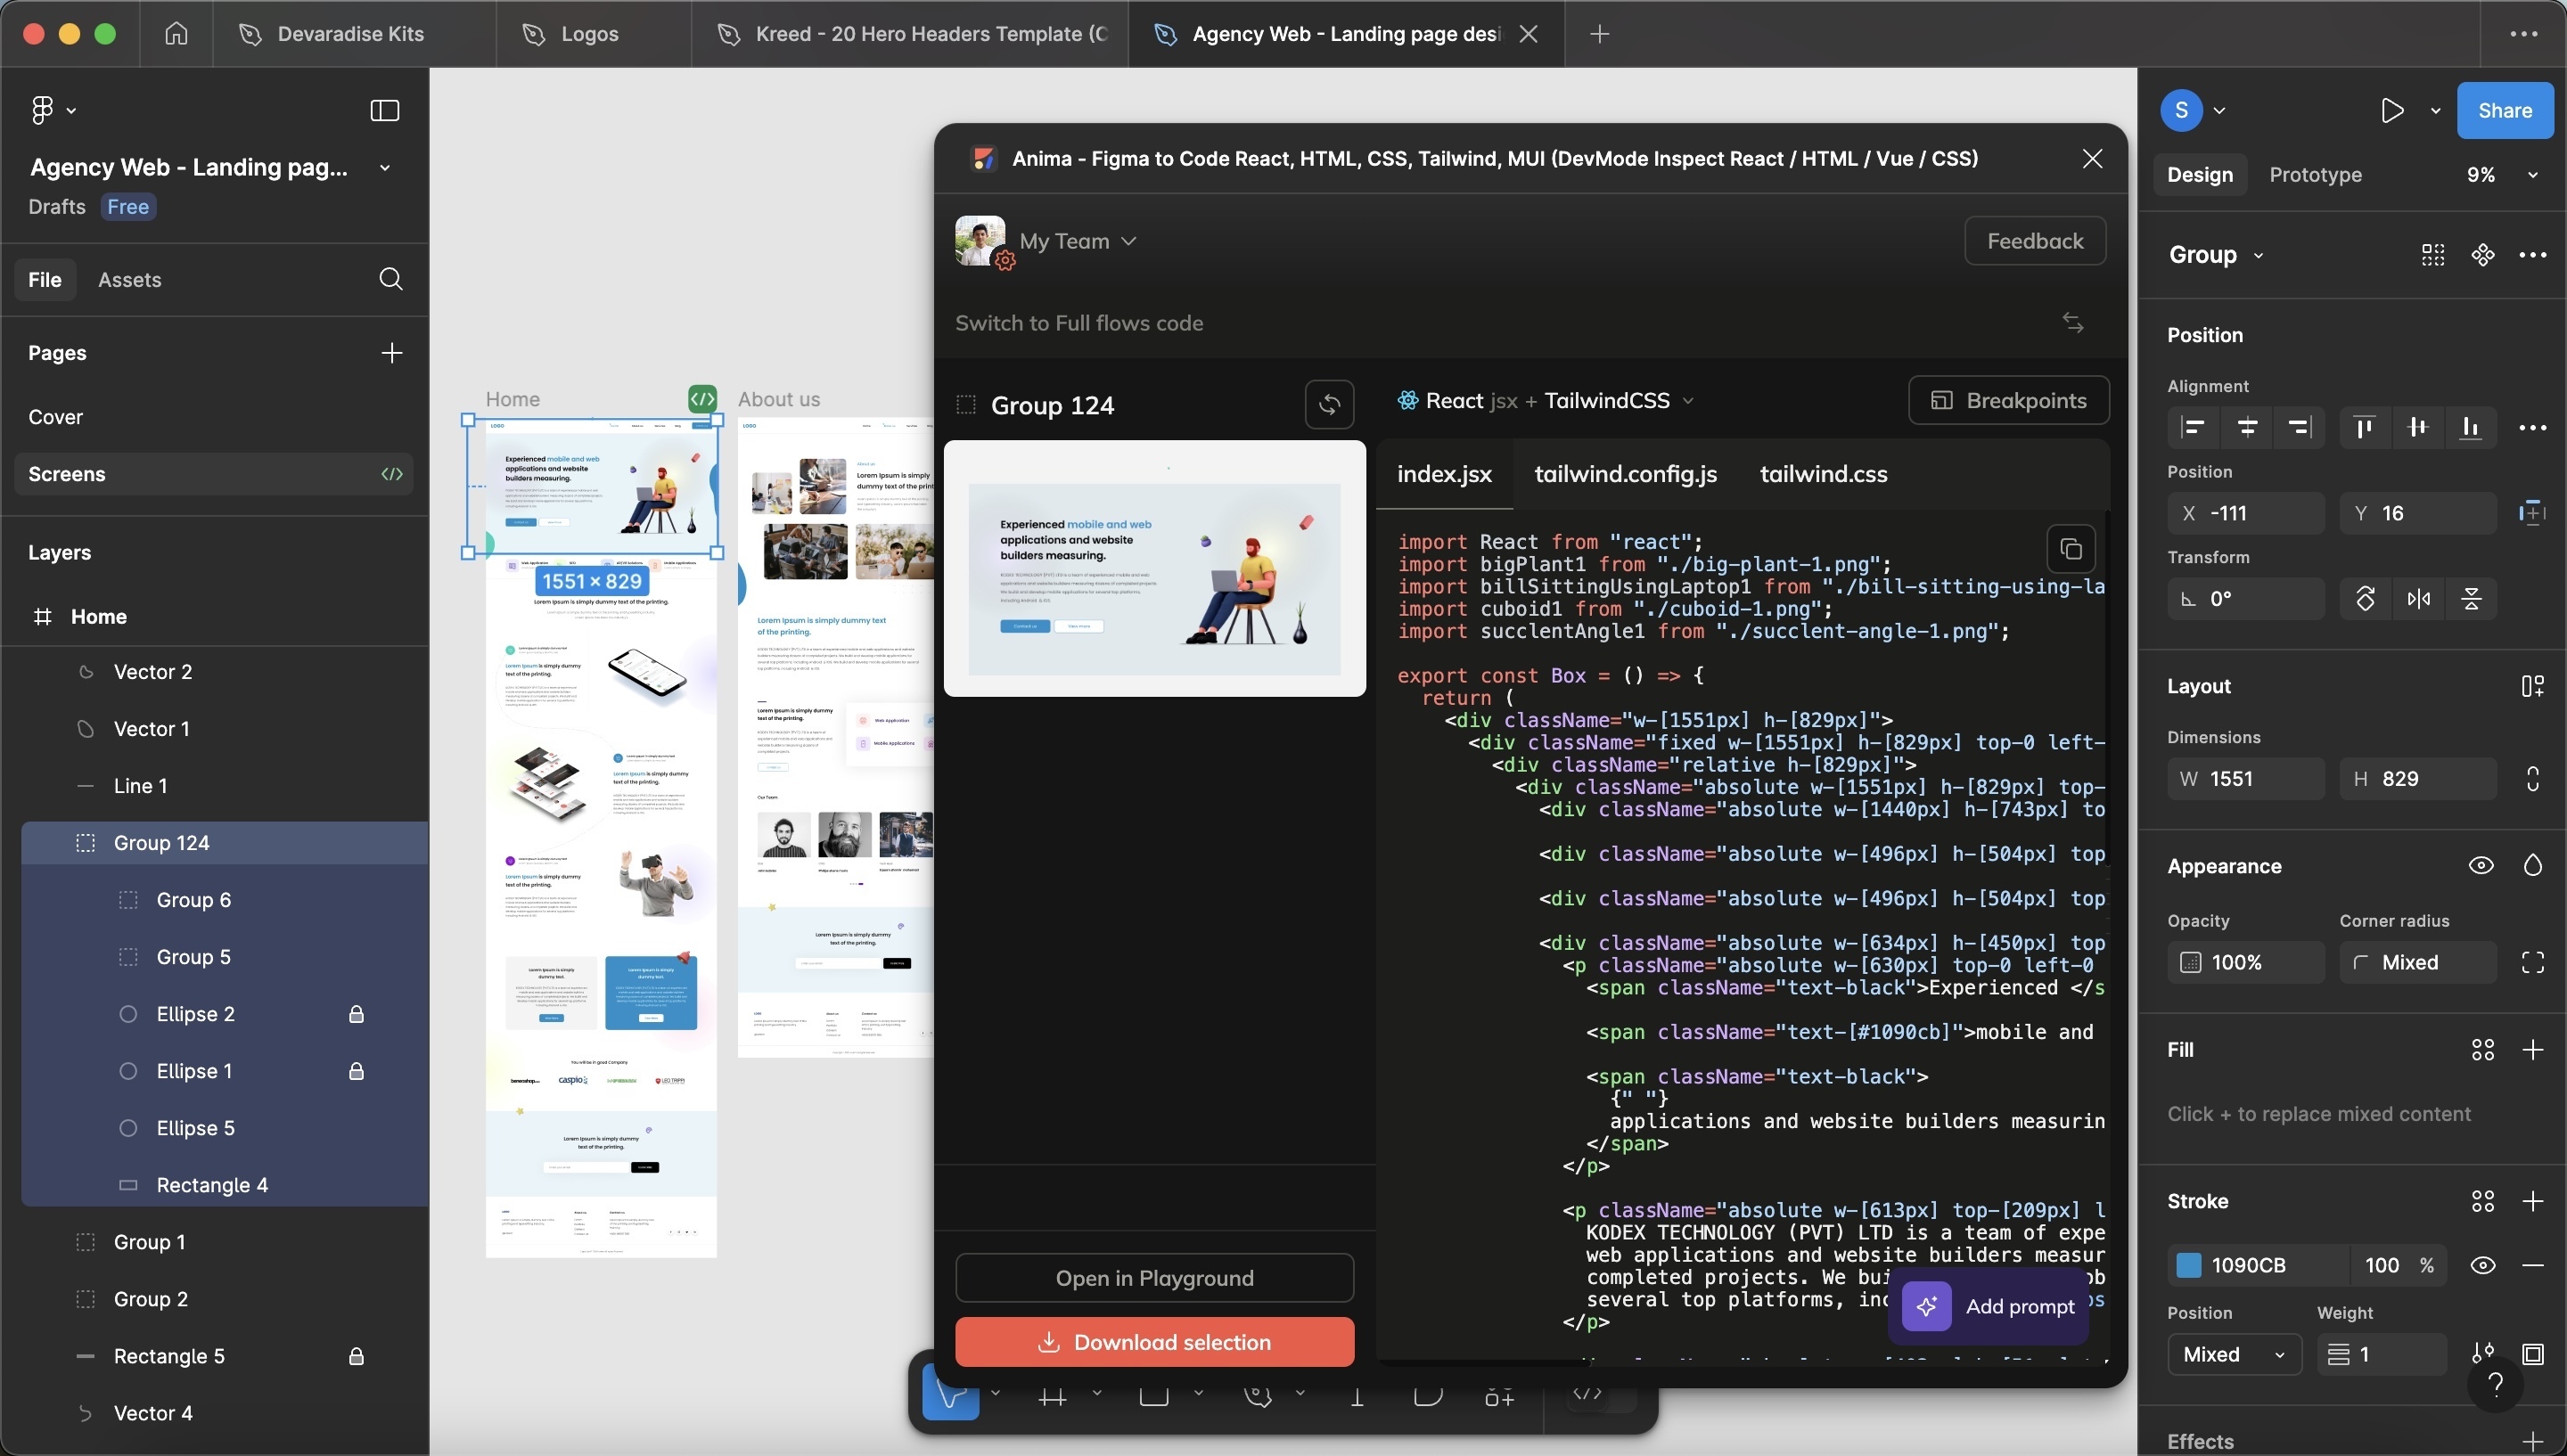The image size is (2567, 1456).
Task: Open the Prototype tab
Action: [x=2315, y=175]
